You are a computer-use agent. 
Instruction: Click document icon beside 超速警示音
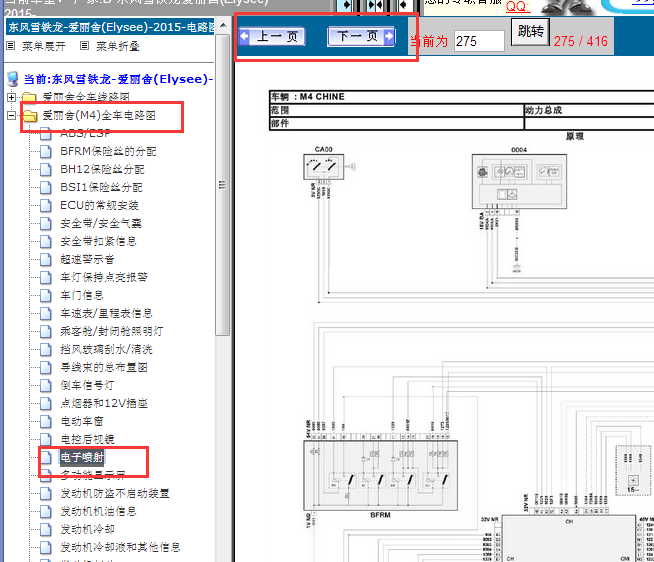click(45, 259)
